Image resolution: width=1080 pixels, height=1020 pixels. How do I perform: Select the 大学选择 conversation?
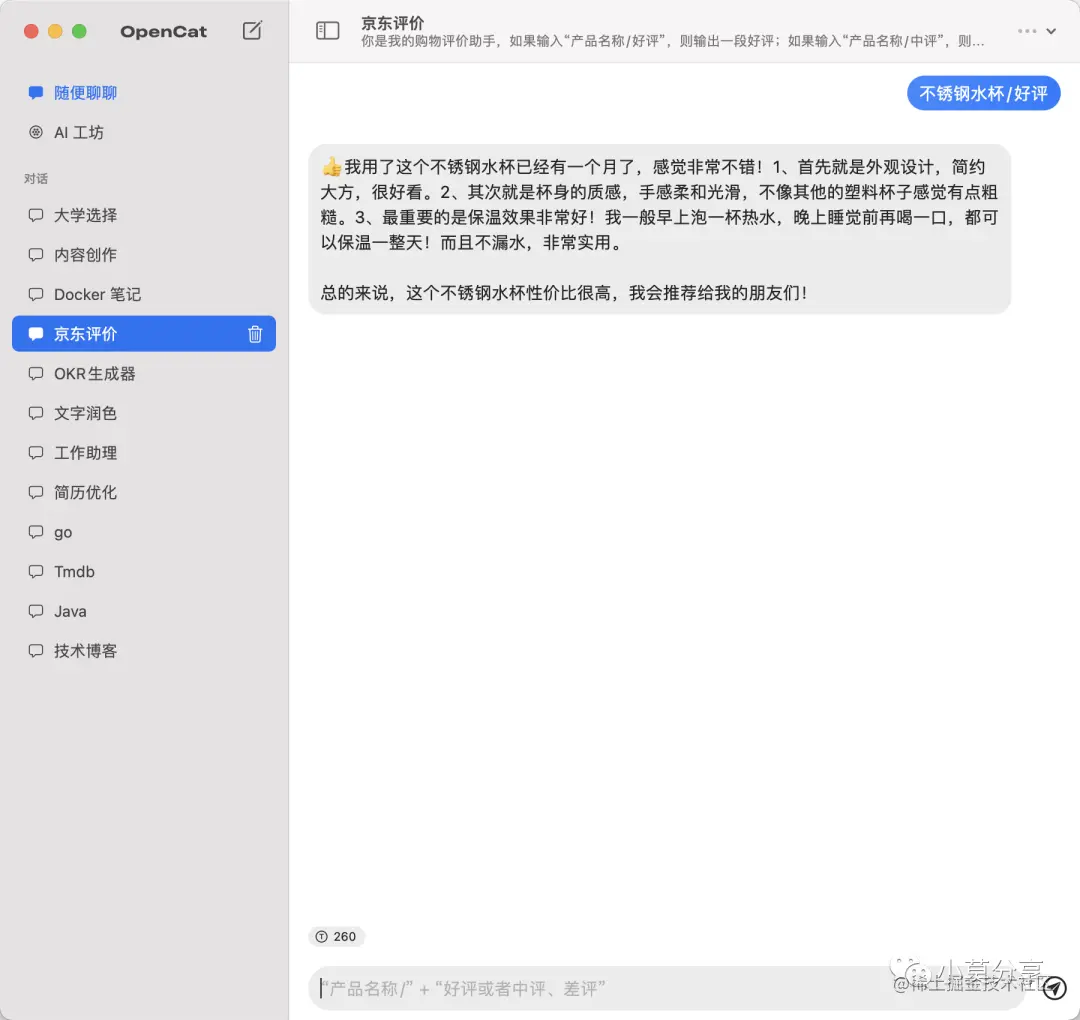coord(144,215)
